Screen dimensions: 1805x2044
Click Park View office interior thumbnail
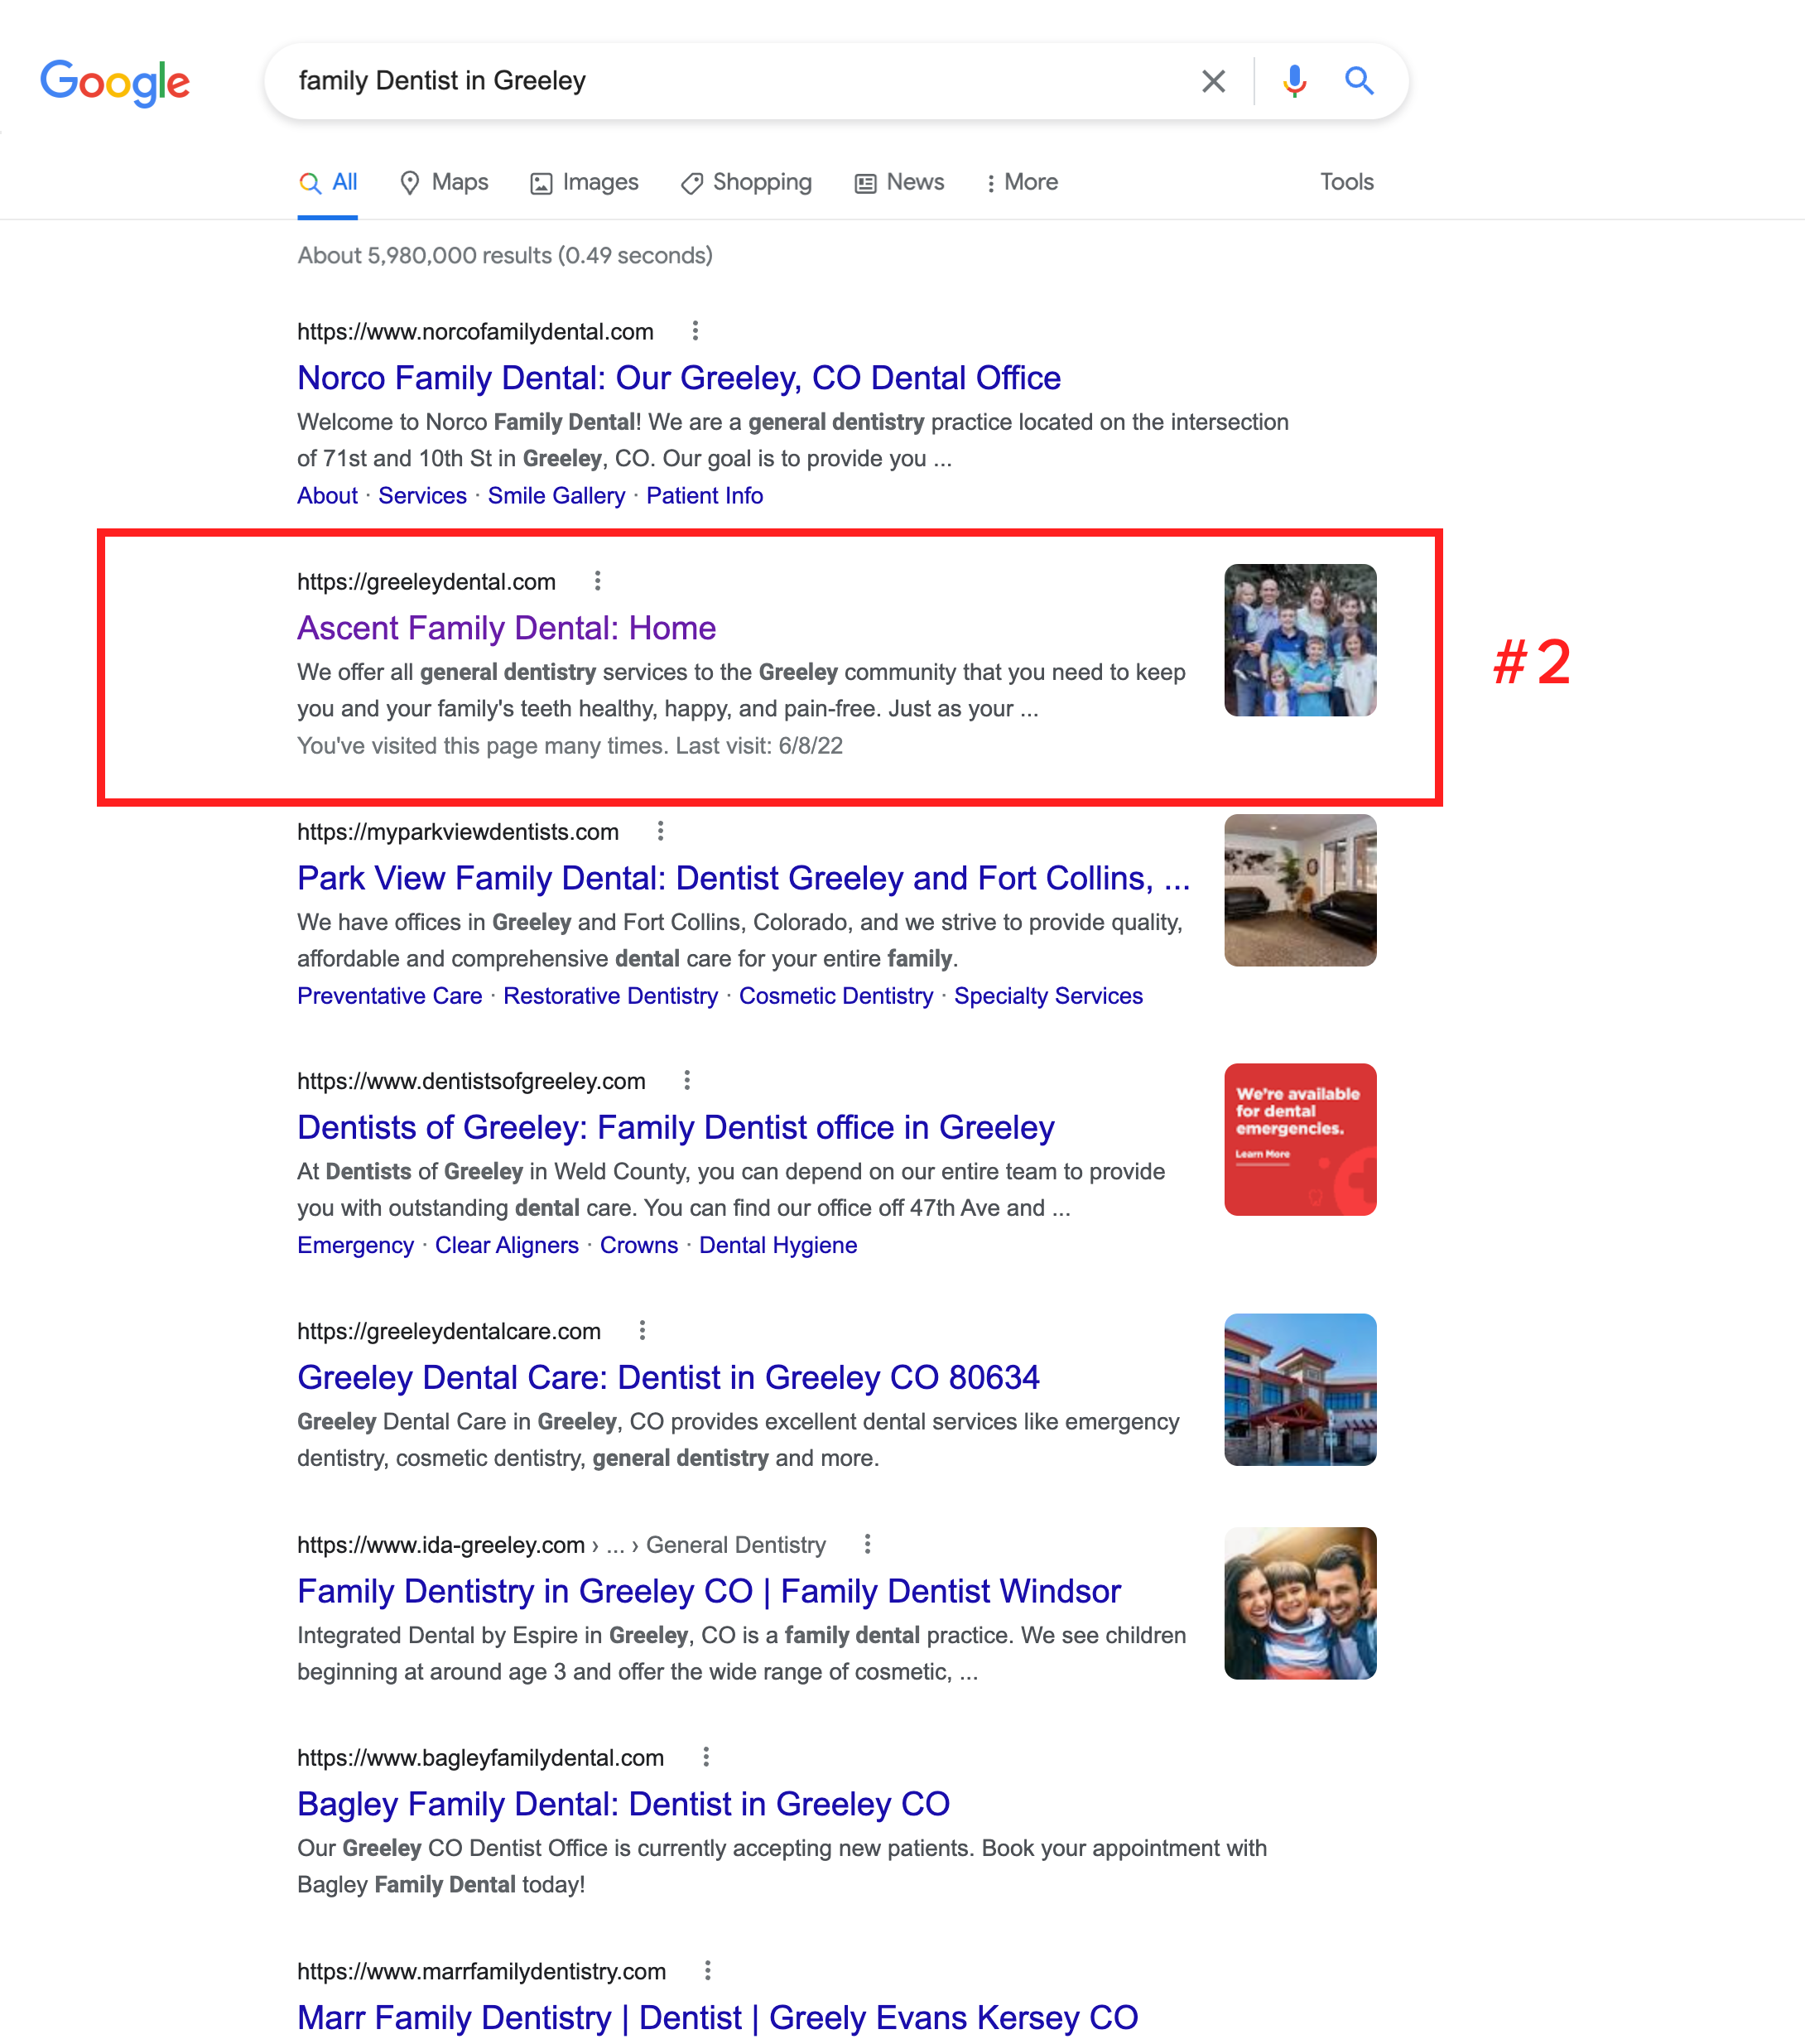(x=1300, y=890)
